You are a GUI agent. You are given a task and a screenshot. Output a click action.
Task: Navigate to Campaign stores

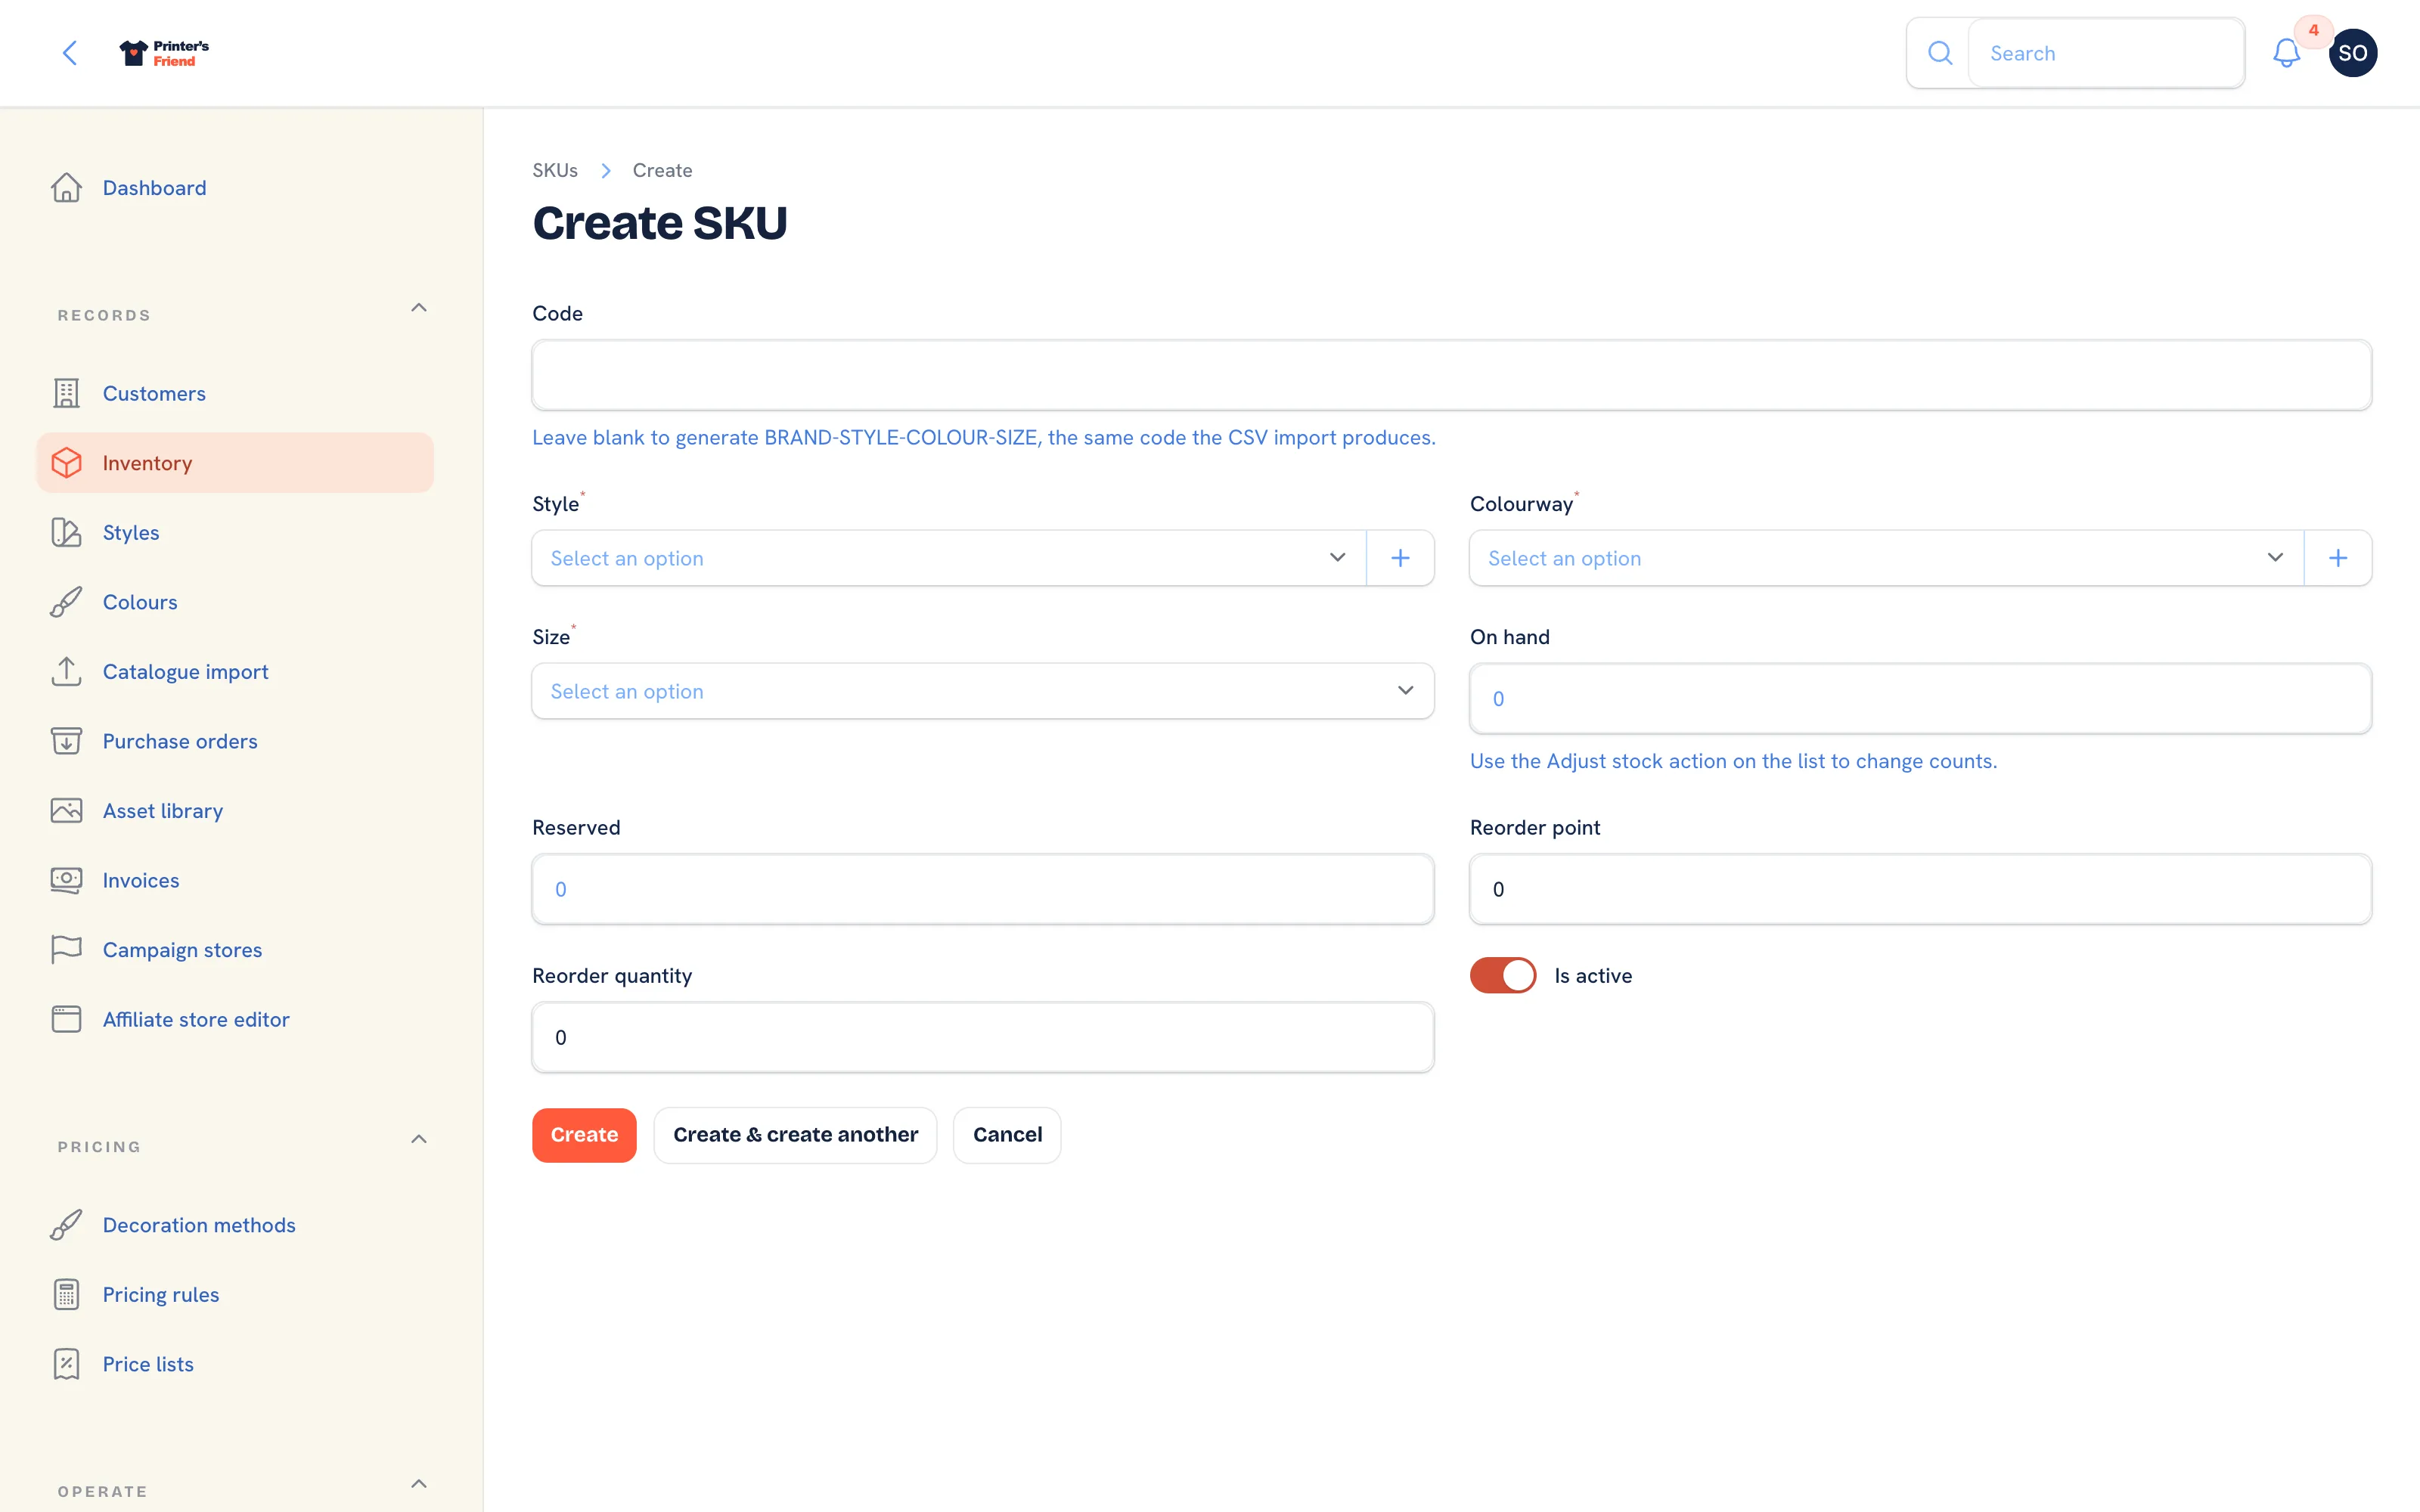click(x=235, y=949)
